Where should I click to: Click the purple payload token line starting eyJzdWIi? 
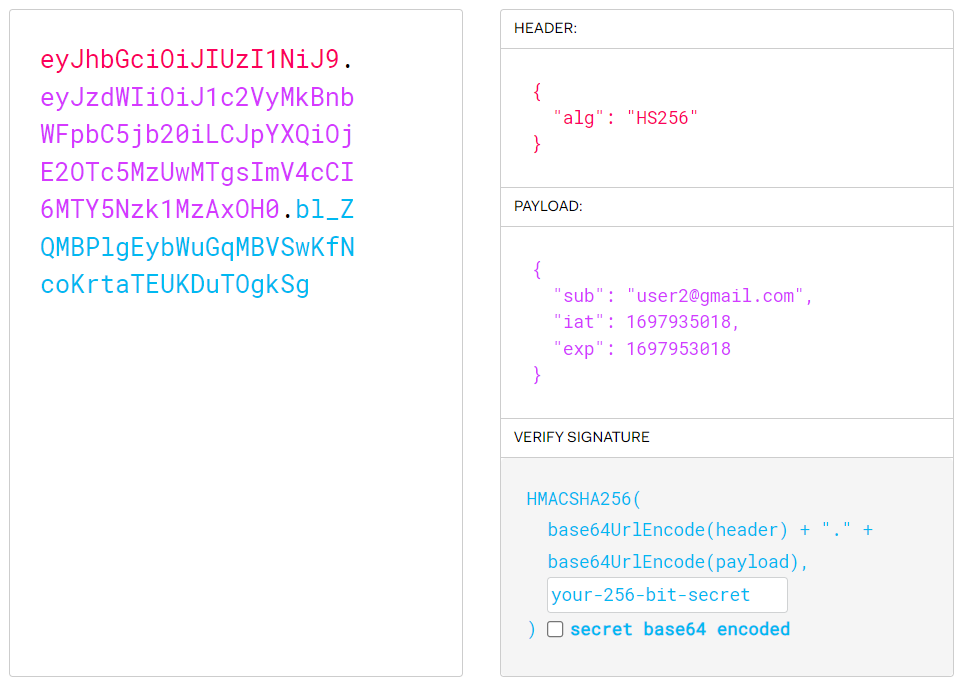(x=197, y=98)
